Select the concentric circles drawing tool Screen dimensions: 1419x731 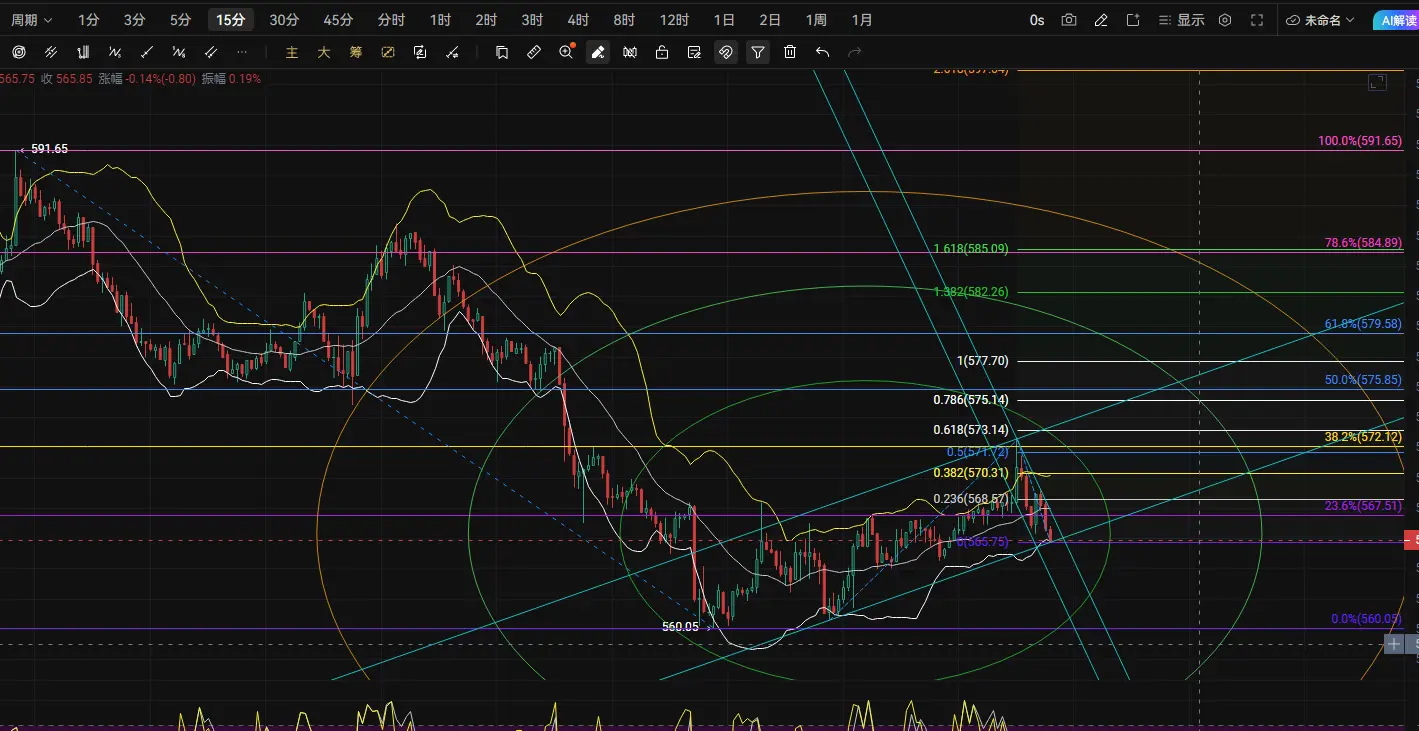19,52
